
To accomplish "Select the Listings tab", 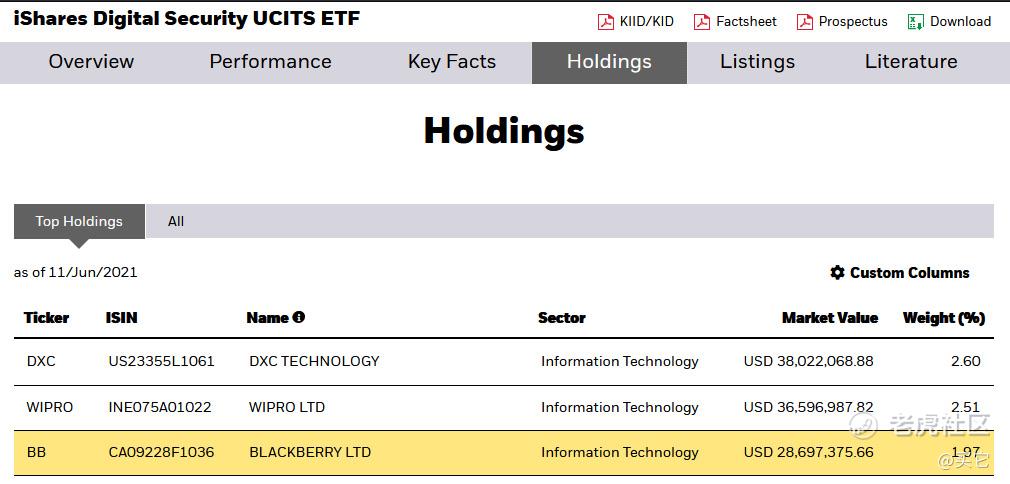I will [x=757, y=62].
